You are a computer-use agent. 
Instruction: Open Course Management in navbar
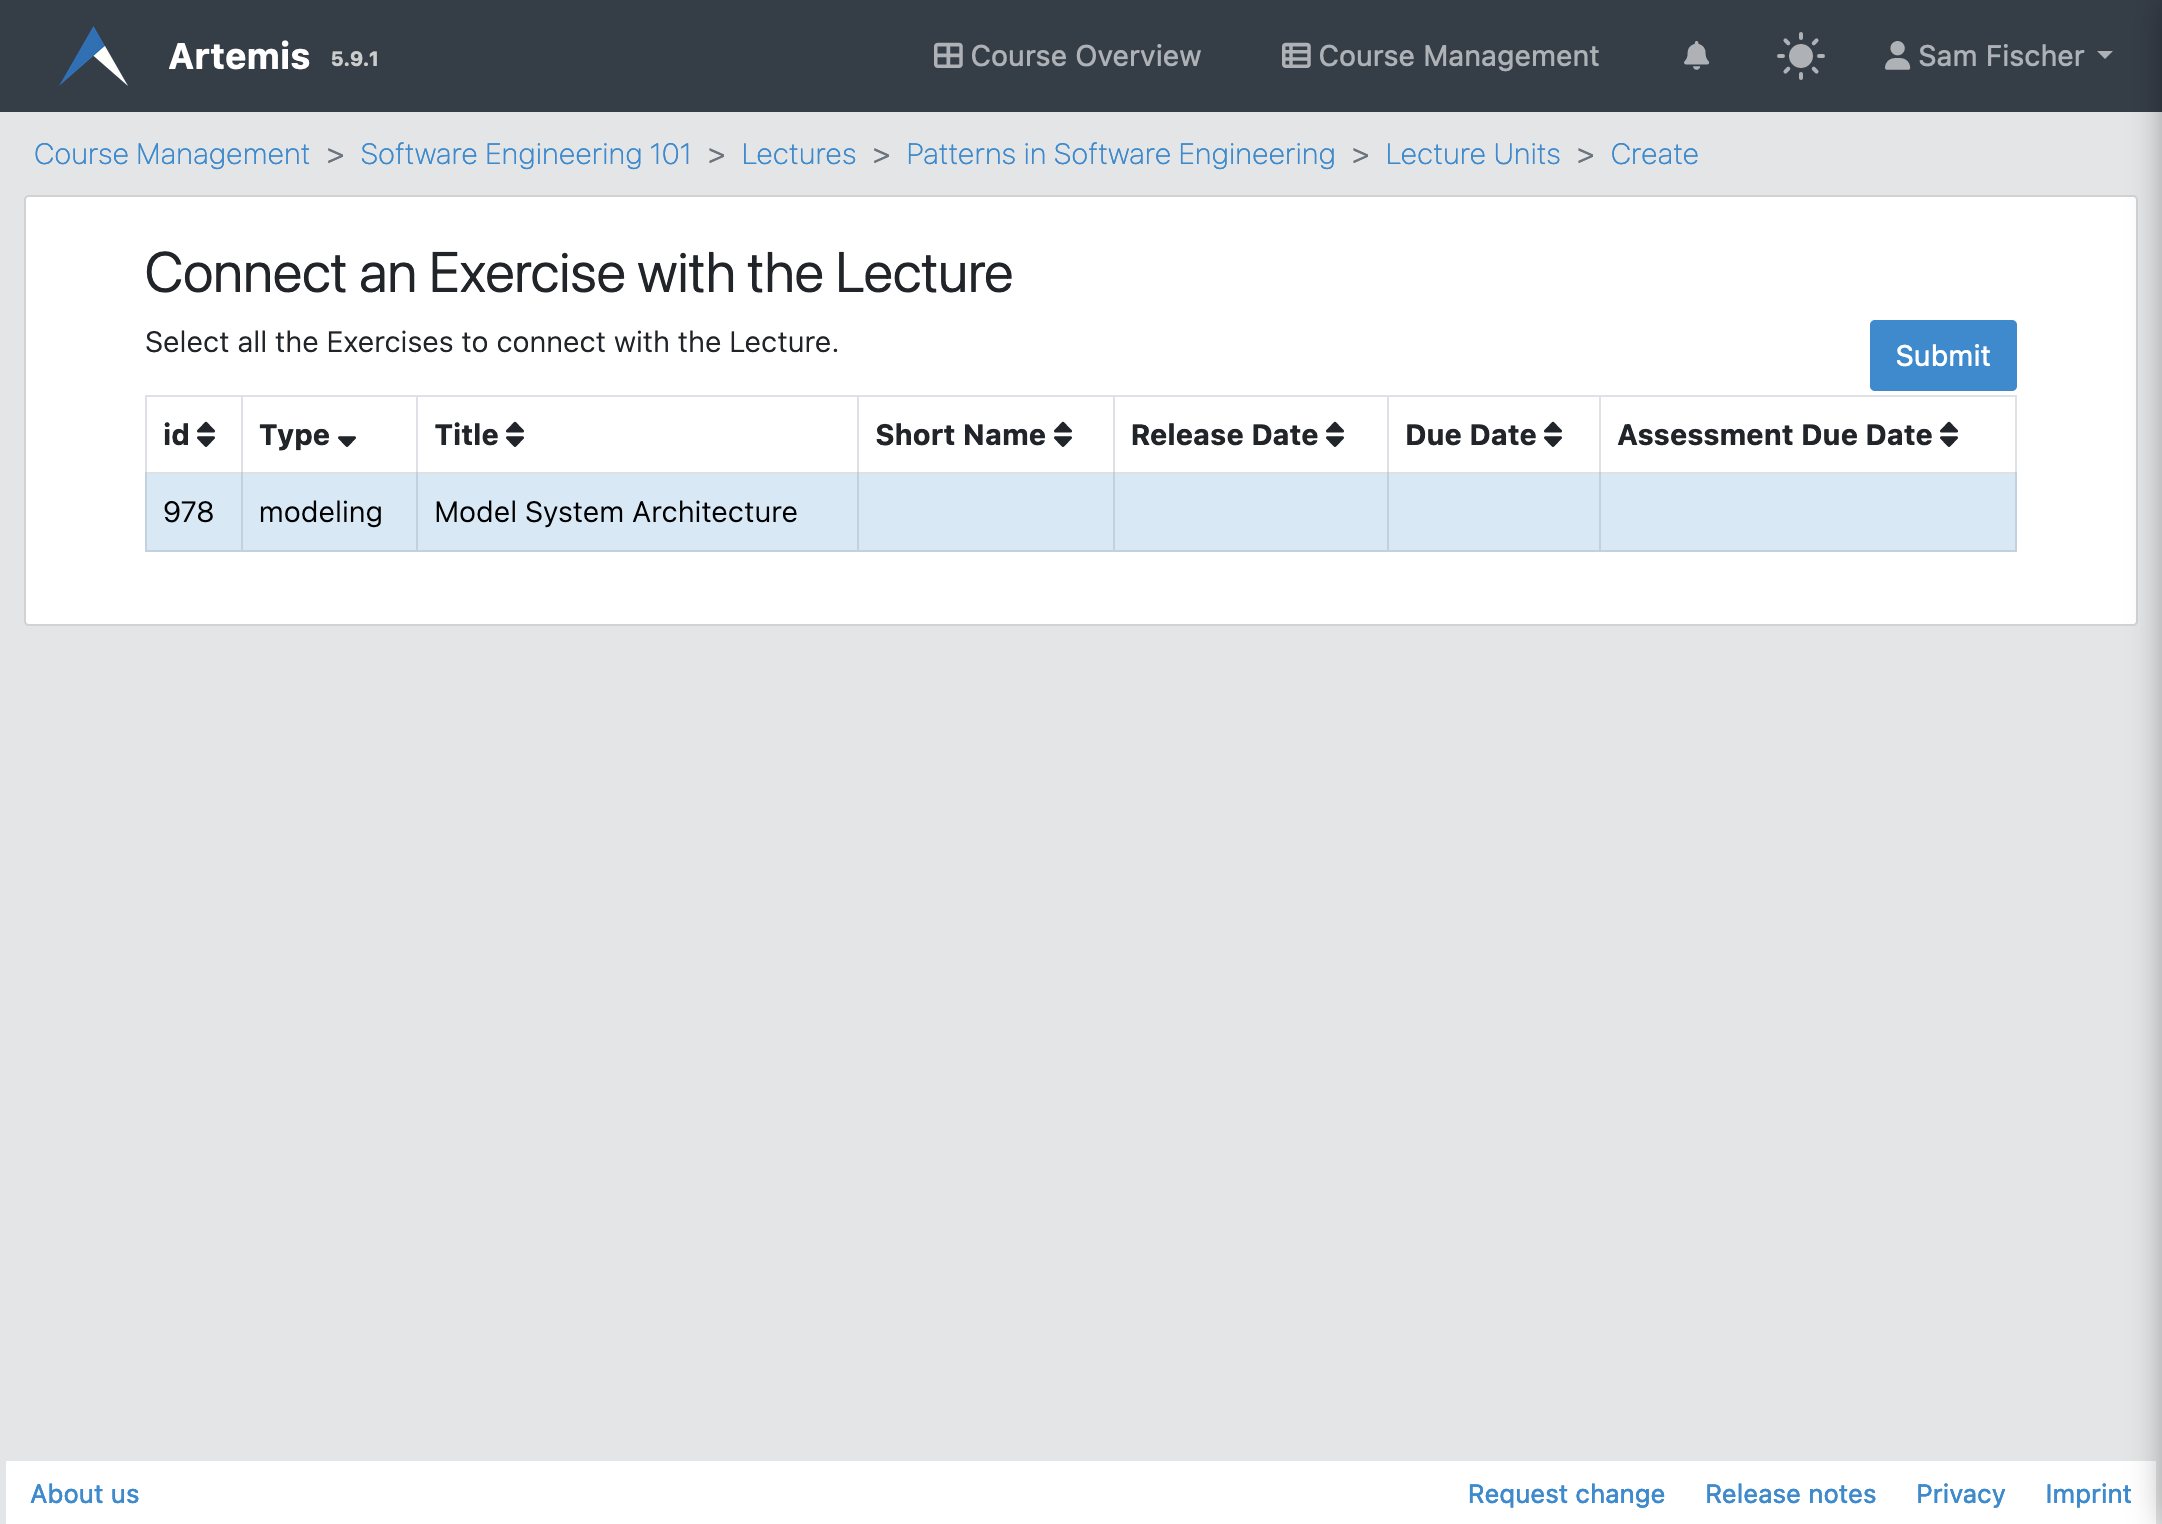pos(1440,56)
